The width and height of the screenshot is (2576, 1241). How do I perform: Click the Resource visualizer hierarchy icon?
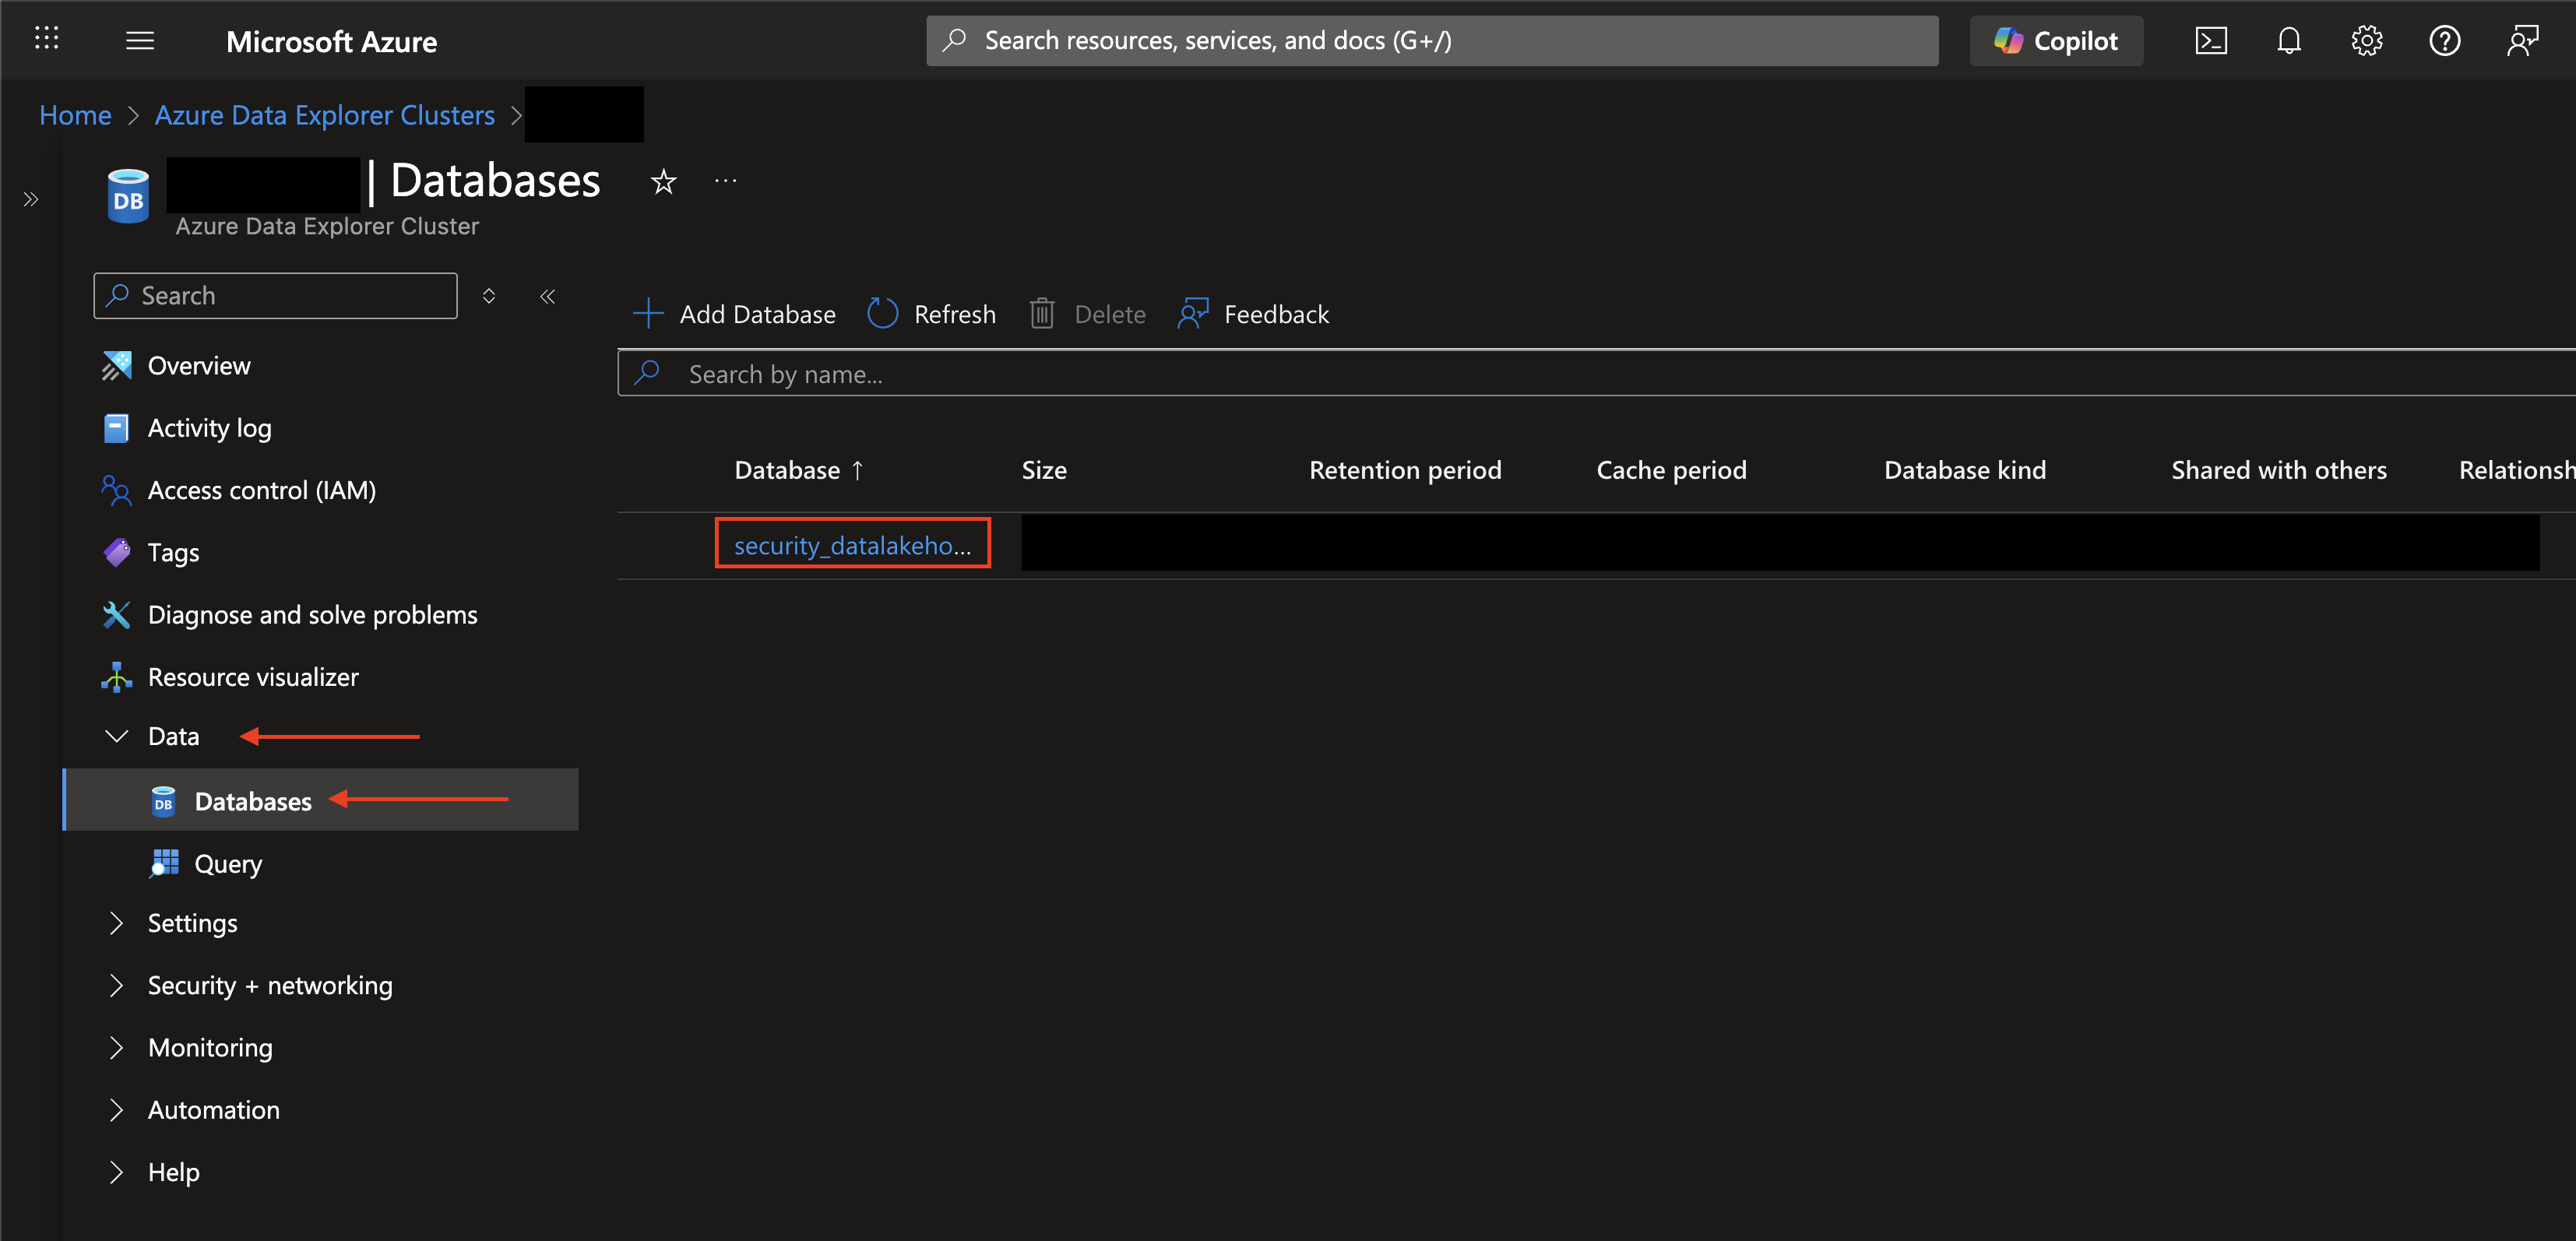click(x=116, y=677)
